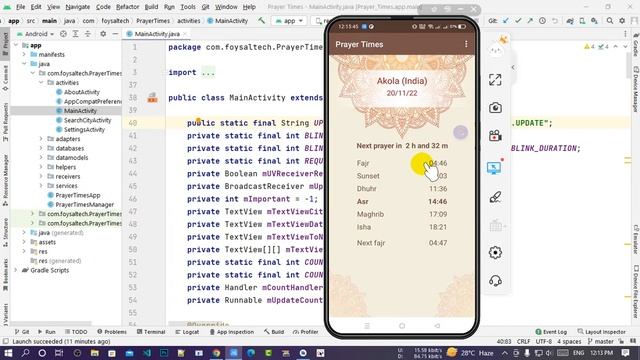Click the Select Opened File target icon

coord(63,34)
